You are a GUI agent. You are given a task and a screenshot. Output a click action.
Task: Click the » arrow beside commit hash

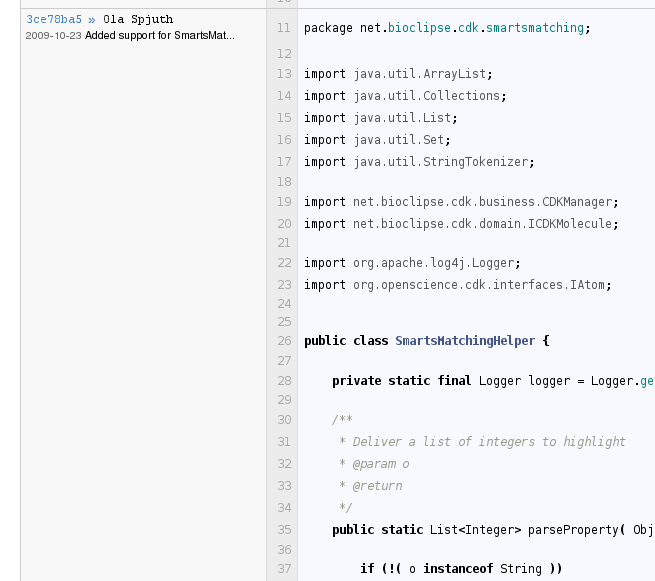[x=91, y=20]
